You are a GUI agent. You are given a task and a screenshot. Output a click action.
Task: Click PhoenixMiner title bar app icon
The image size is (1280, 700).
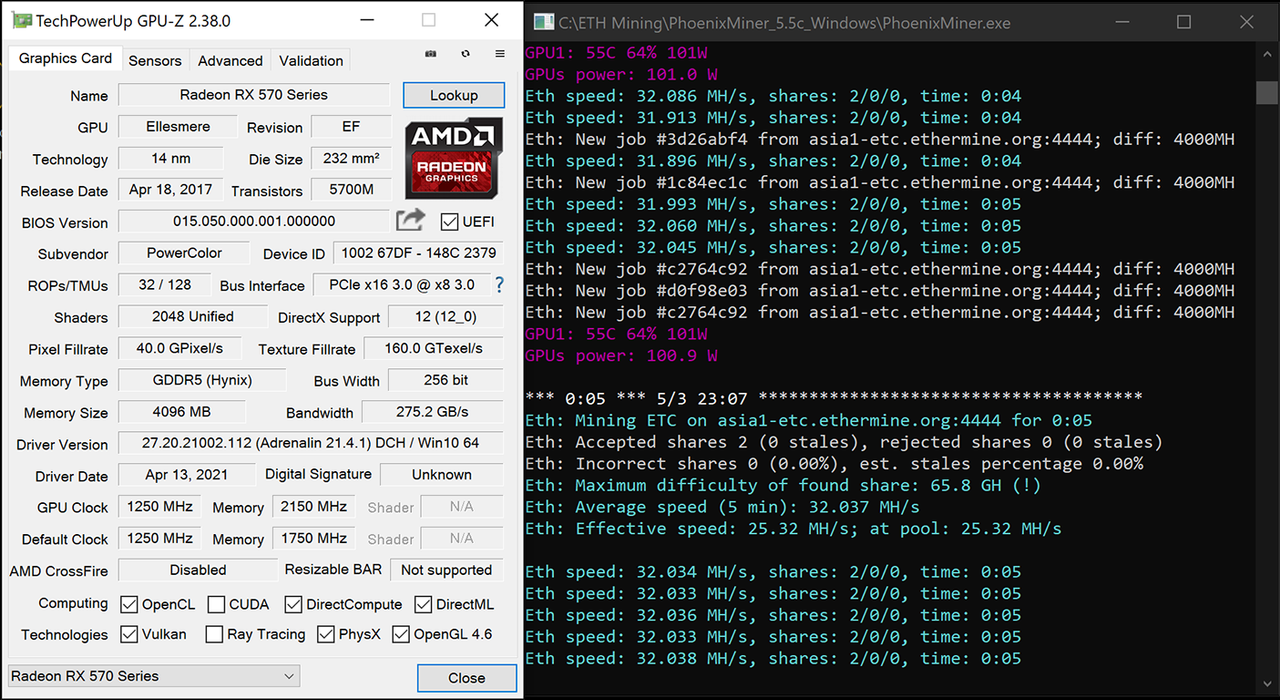(x=543, y=21)
